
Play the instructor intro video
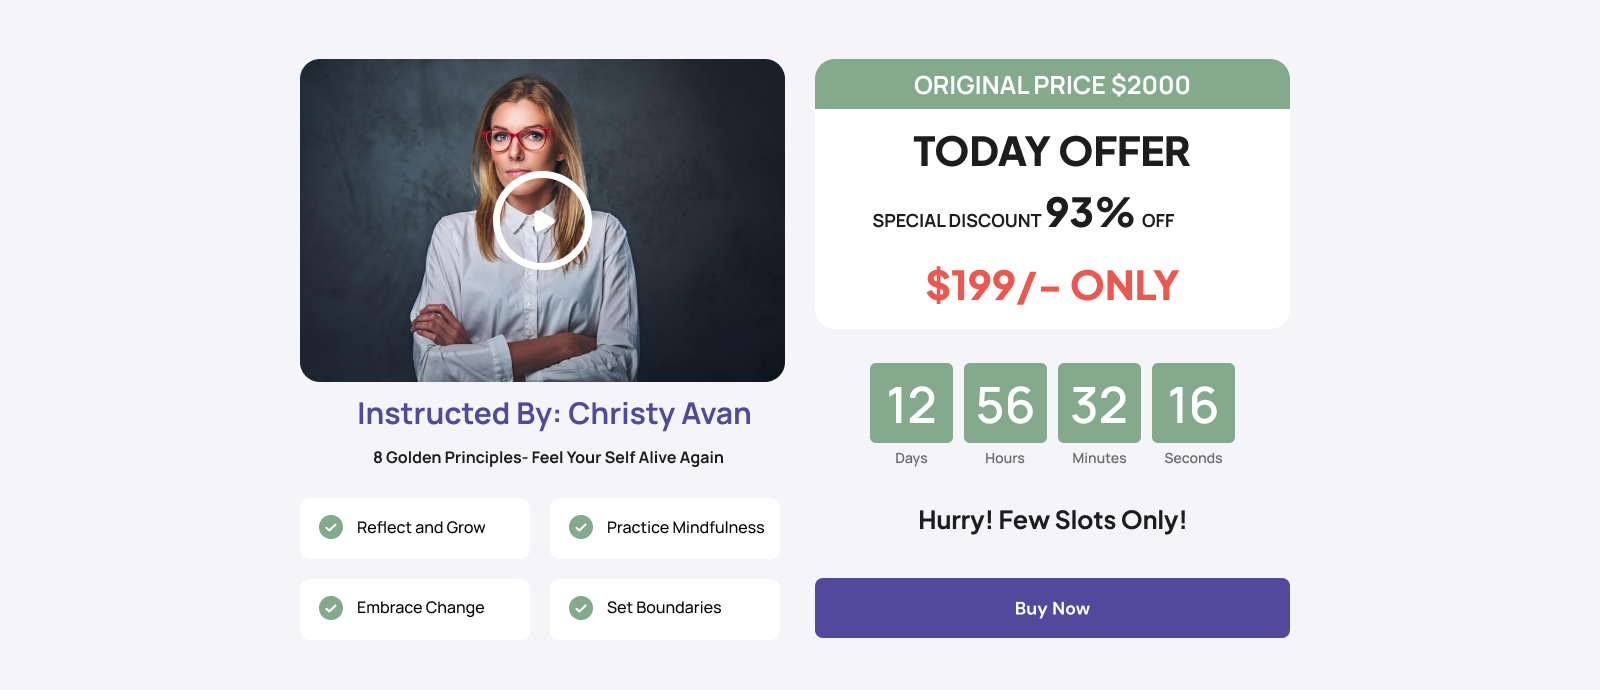[x=542, y=220]
